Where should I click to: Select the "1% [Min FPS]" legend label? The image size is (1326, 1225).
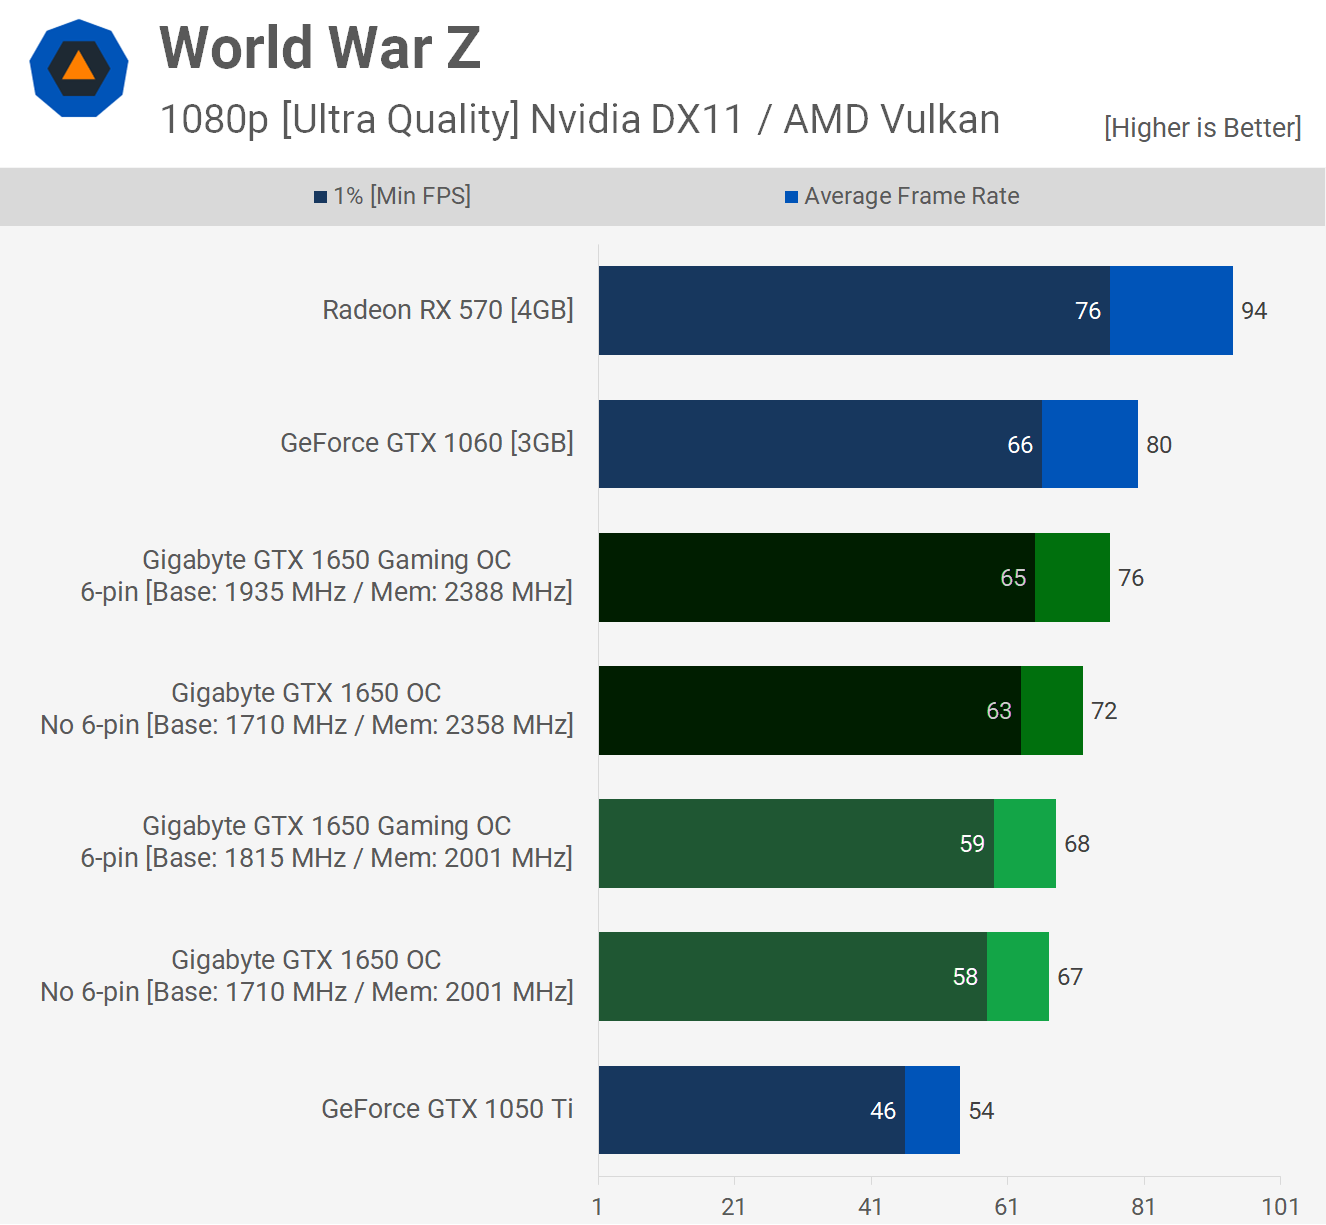(402, 196)
